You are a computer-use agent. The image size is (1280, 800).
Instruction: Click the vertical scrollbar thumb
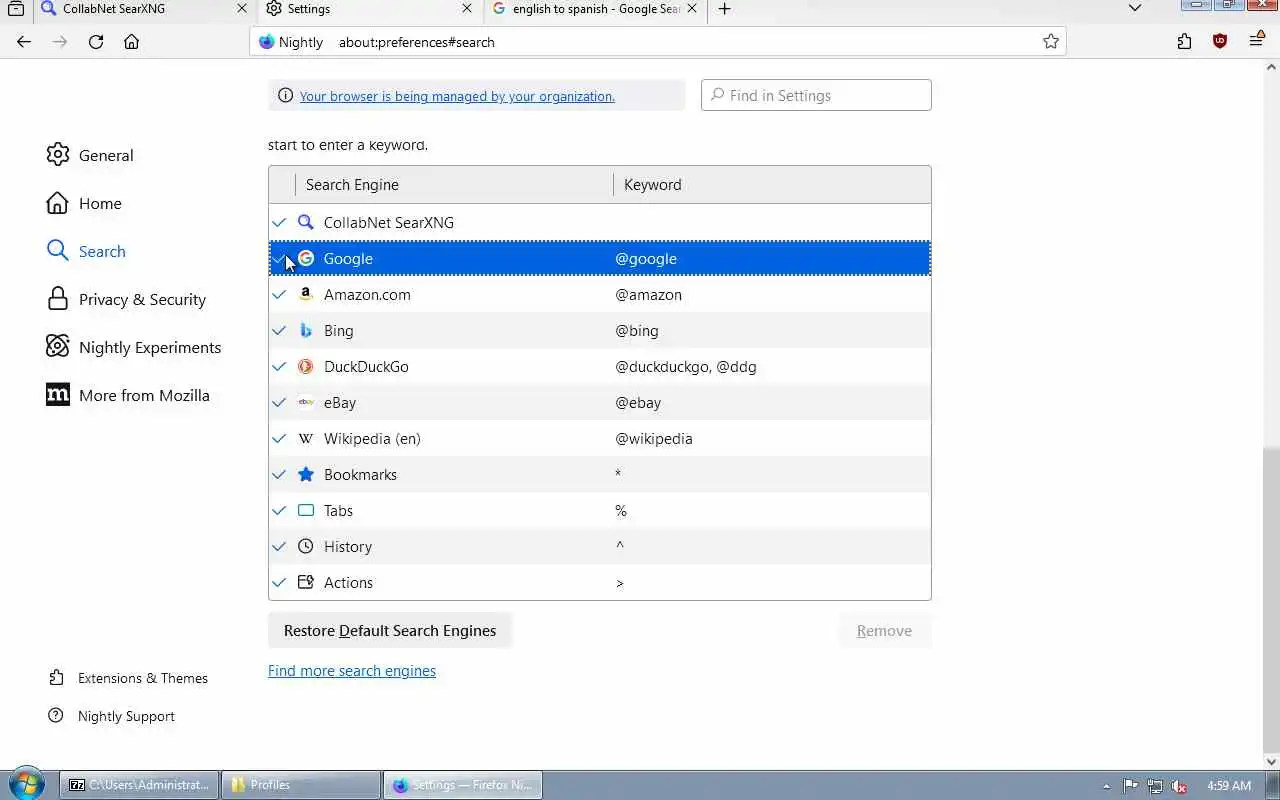click(x=1271, y=600)
